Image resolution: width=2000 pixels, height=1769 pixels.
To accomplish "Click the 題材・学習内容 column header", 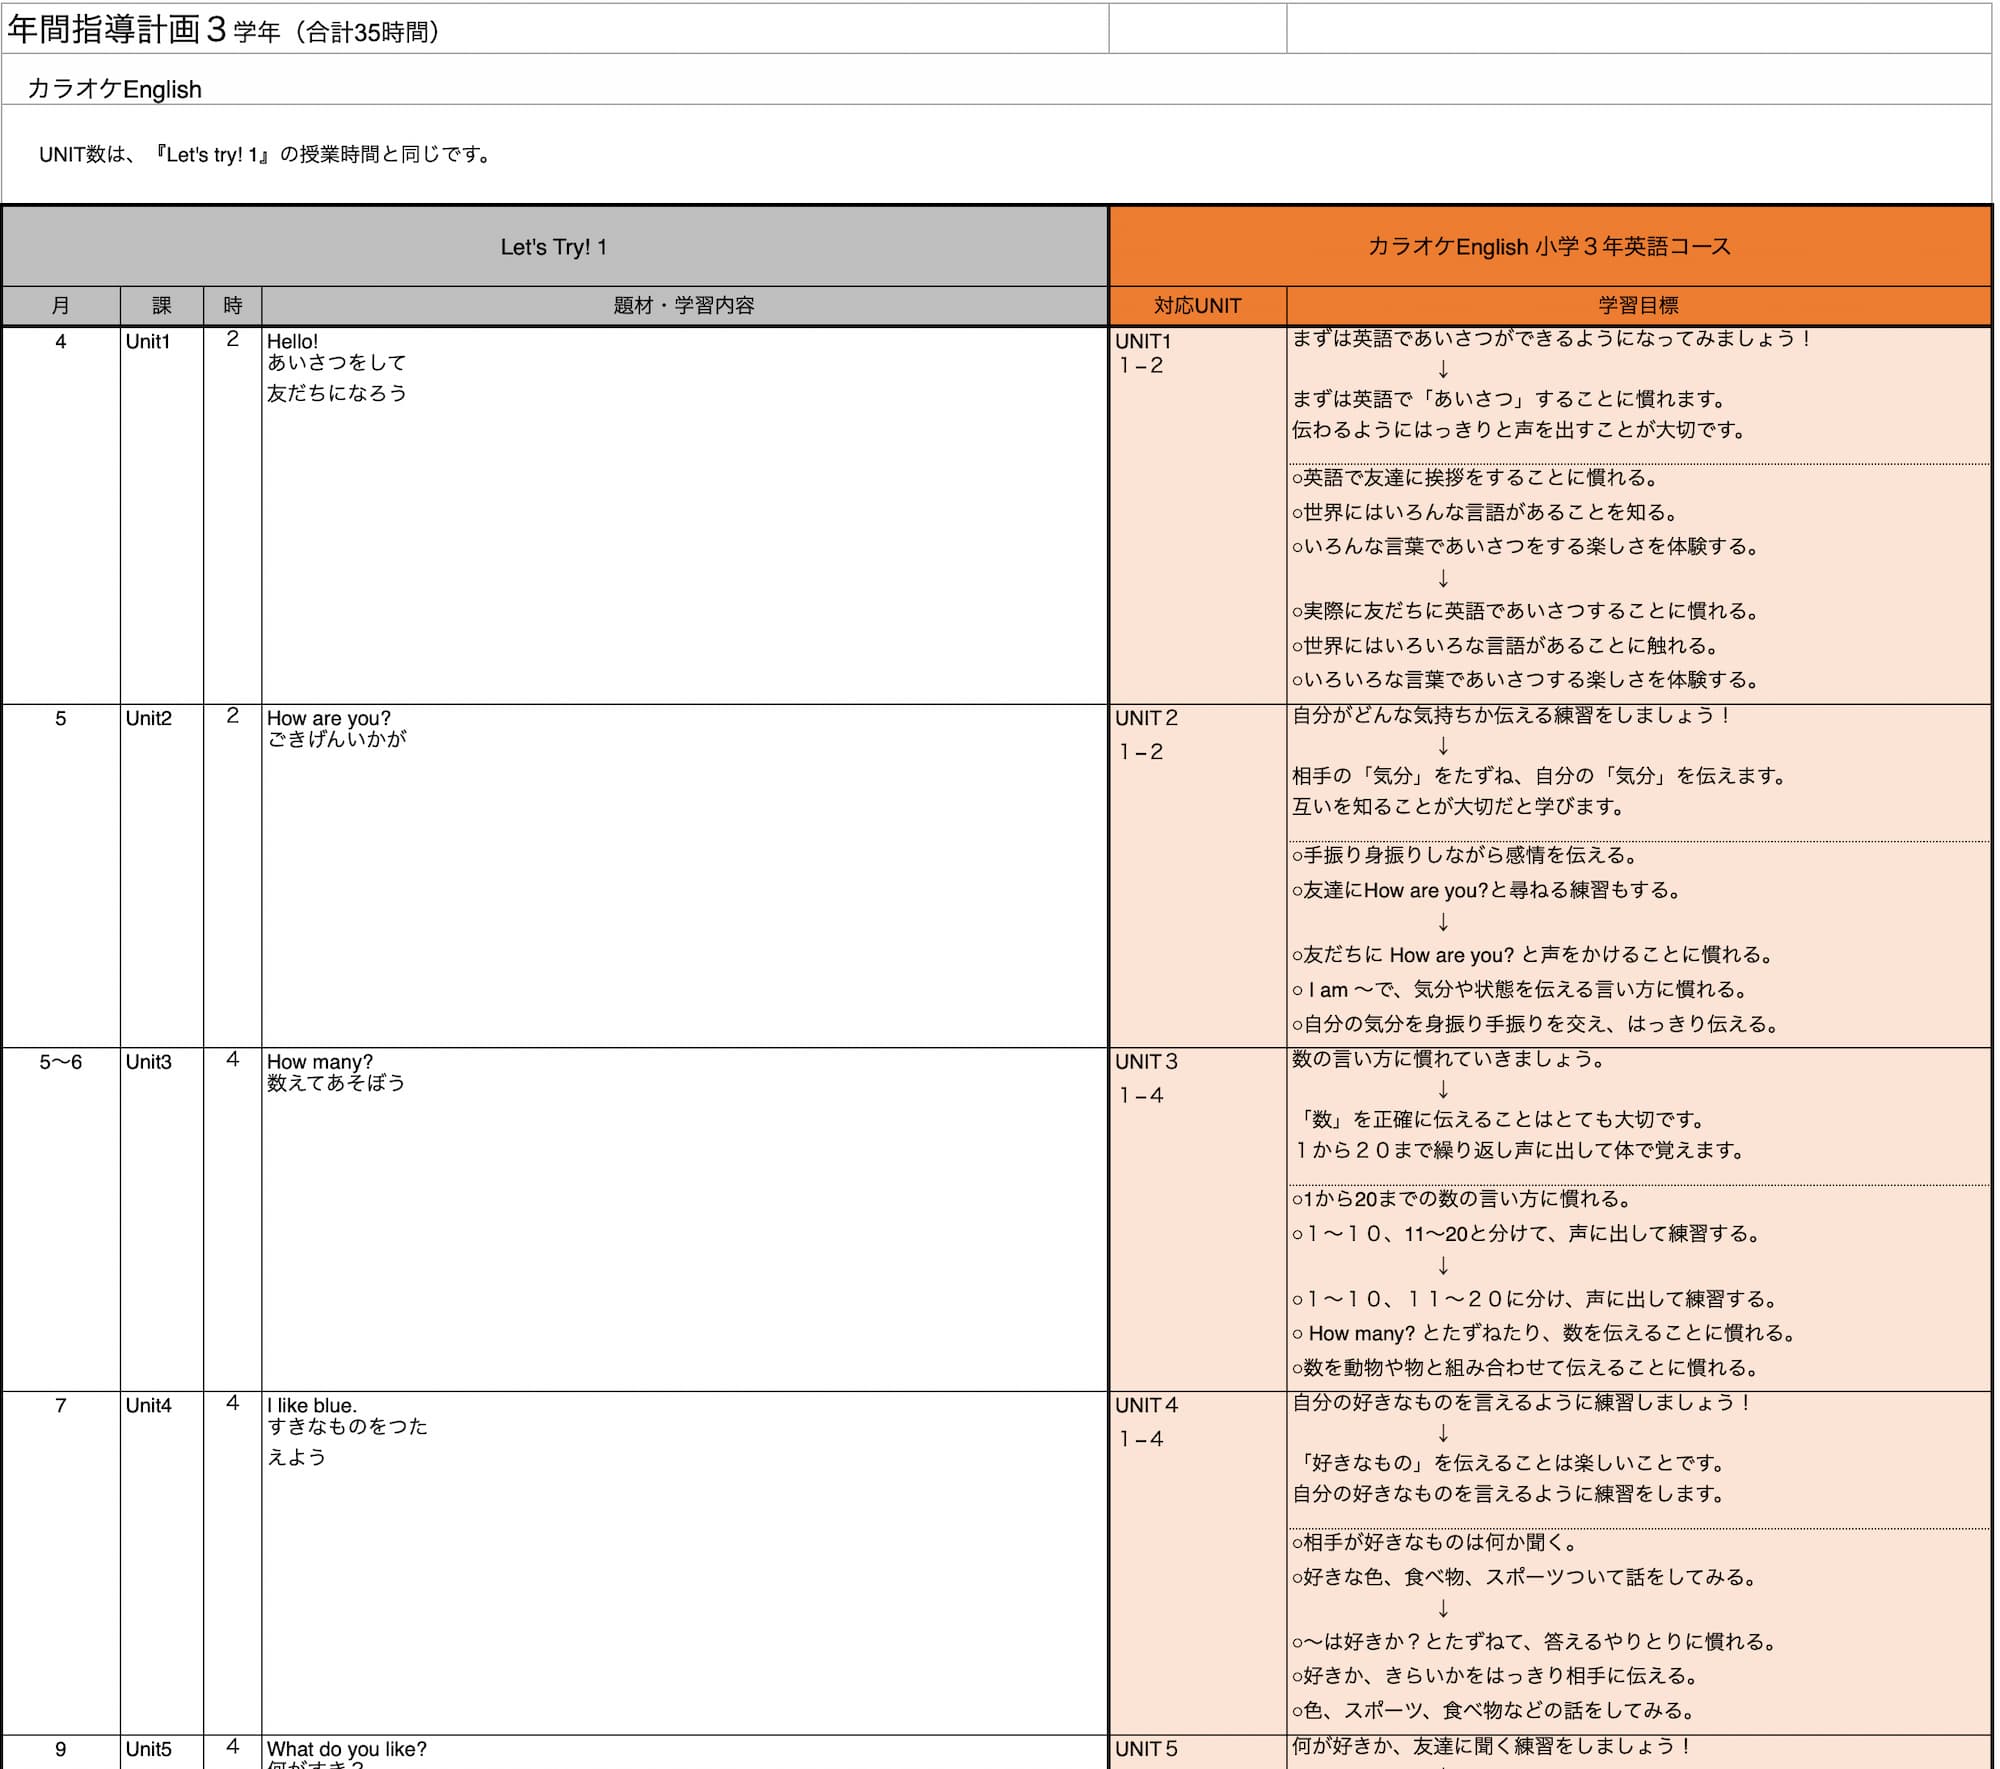I will [x=684, y=306].
